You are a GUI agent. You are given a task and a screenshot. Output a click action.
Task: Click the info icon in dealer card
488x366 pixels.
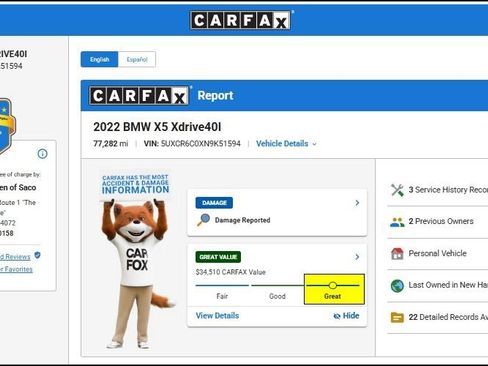pos(42,154)
